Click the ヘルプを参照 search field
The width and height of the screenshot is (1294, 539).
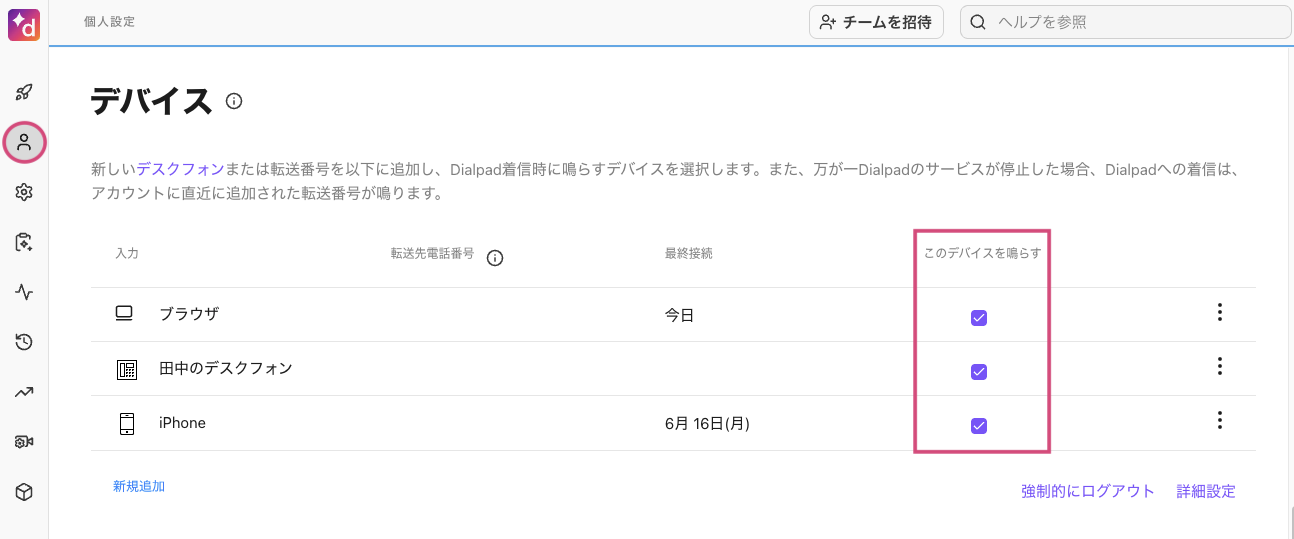click(1130, 22)
